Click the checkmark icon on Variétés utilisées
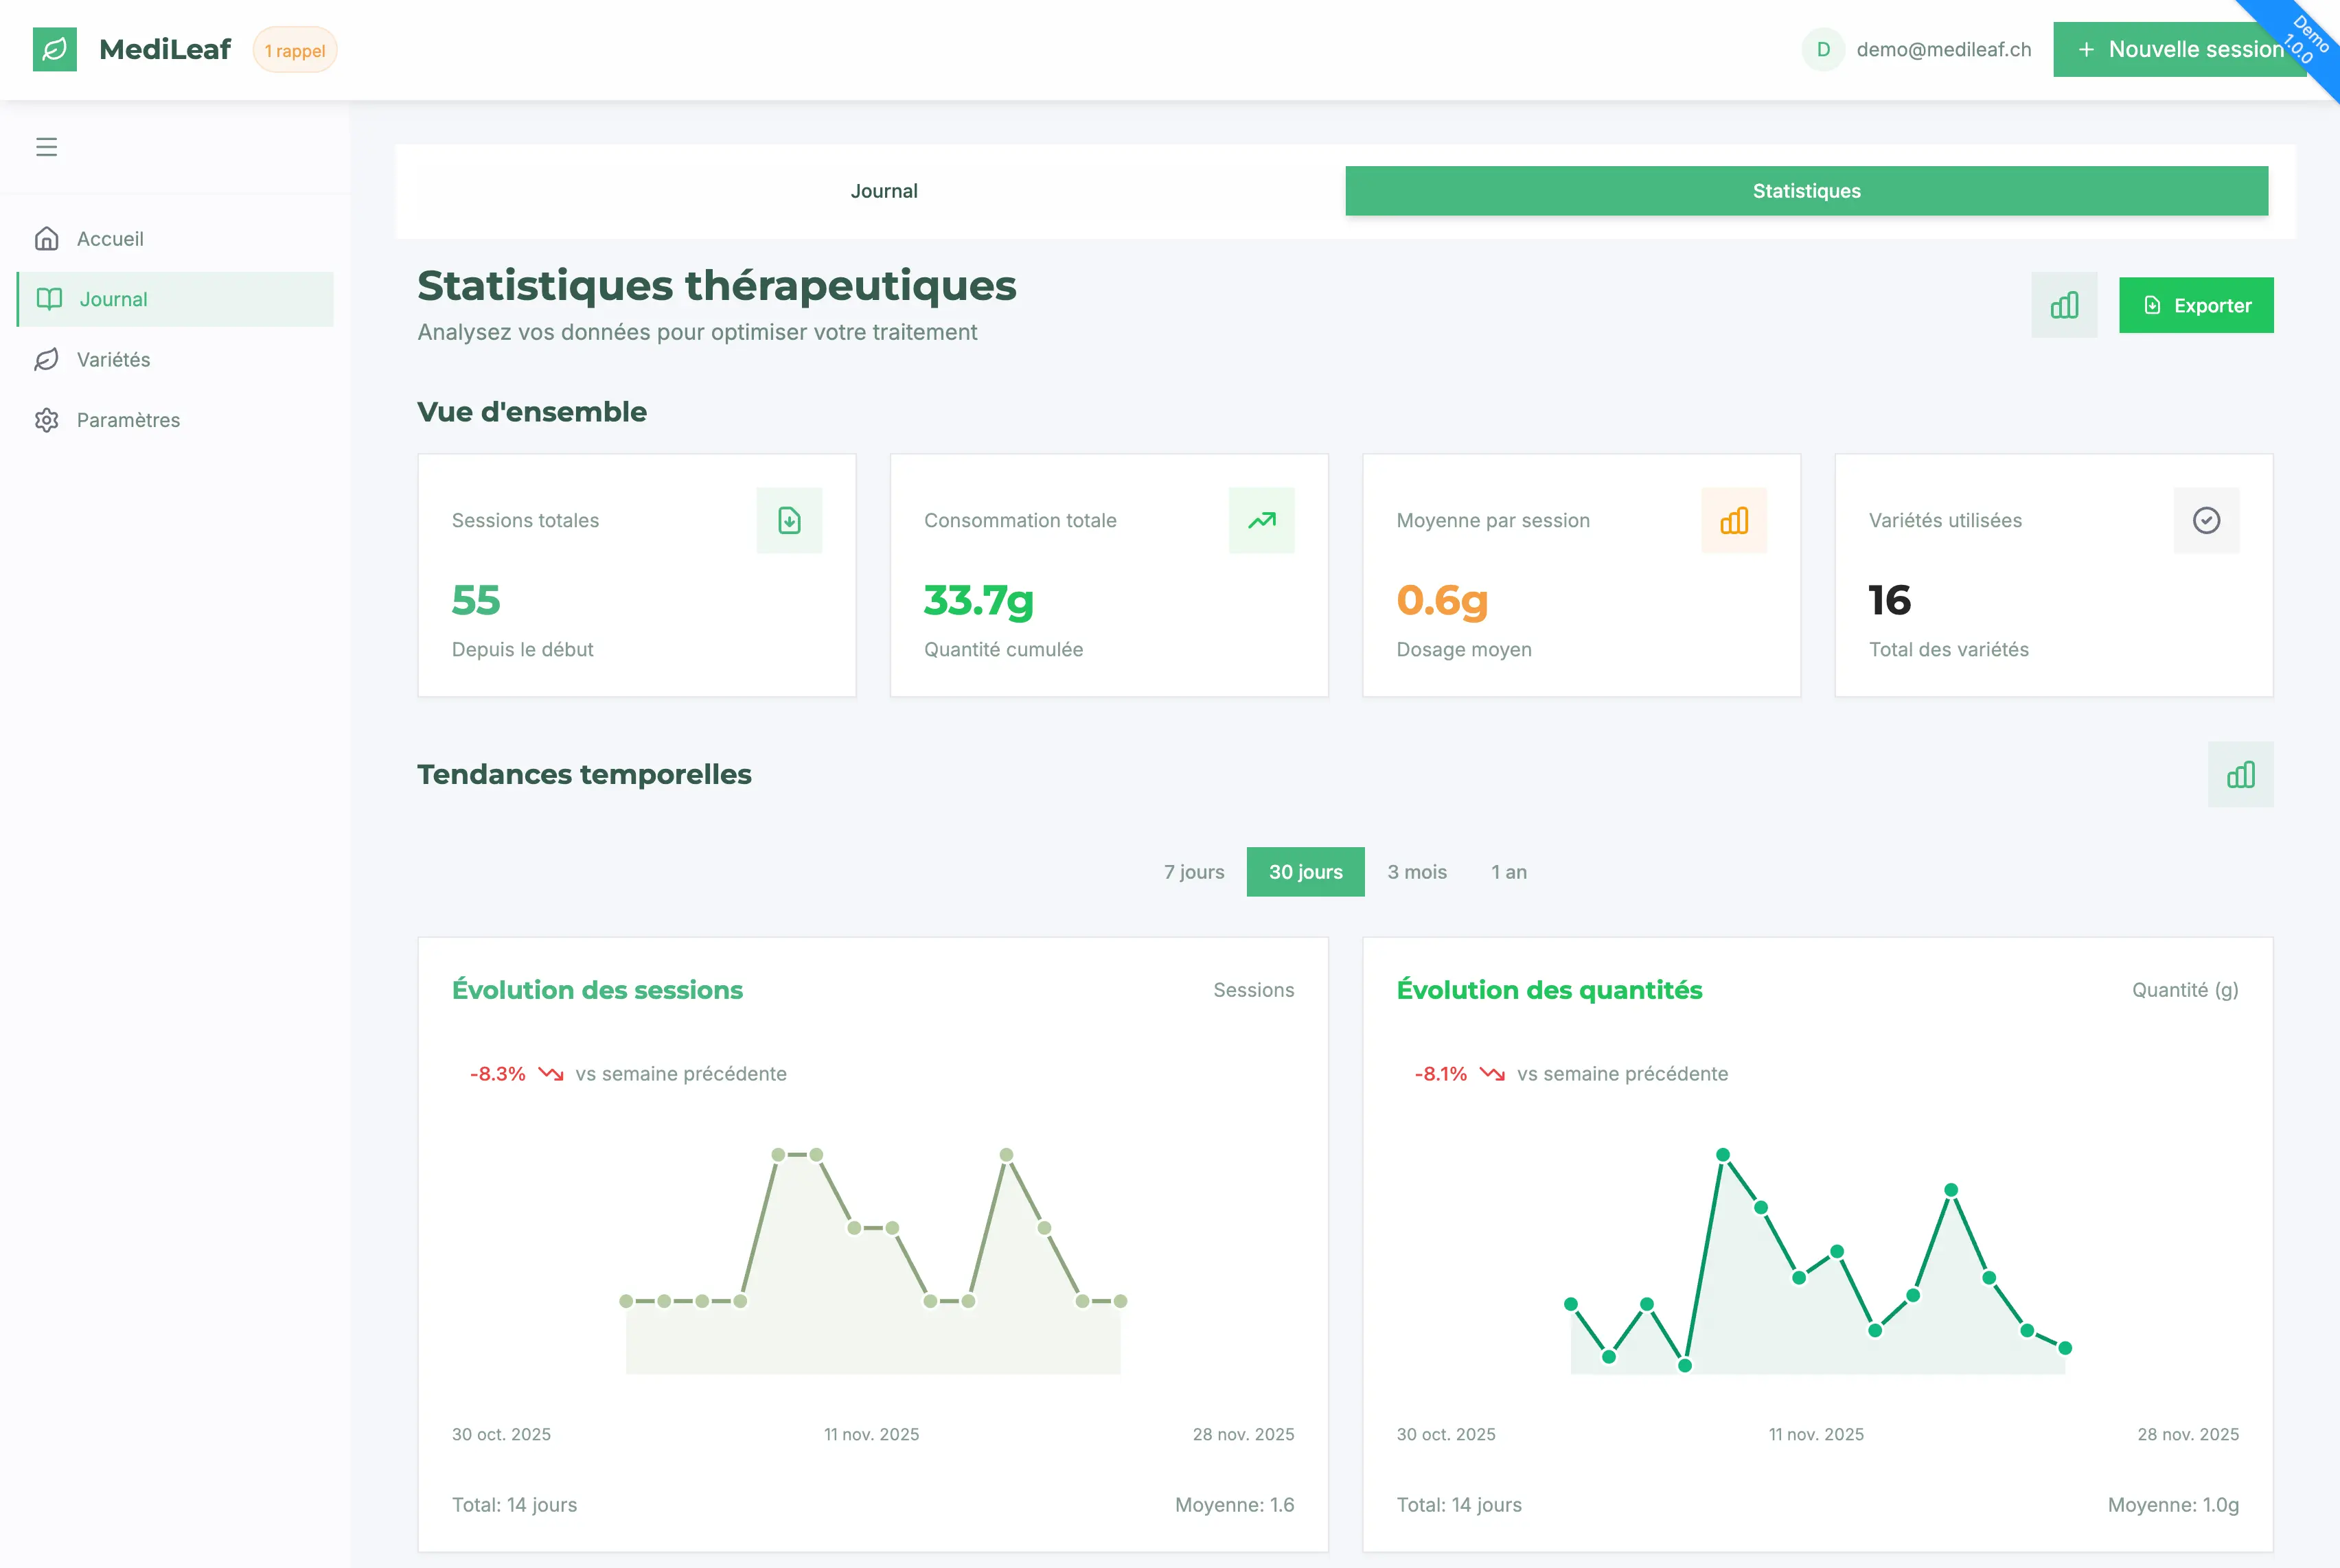2340x1568 pixels. coord(2207,520)
